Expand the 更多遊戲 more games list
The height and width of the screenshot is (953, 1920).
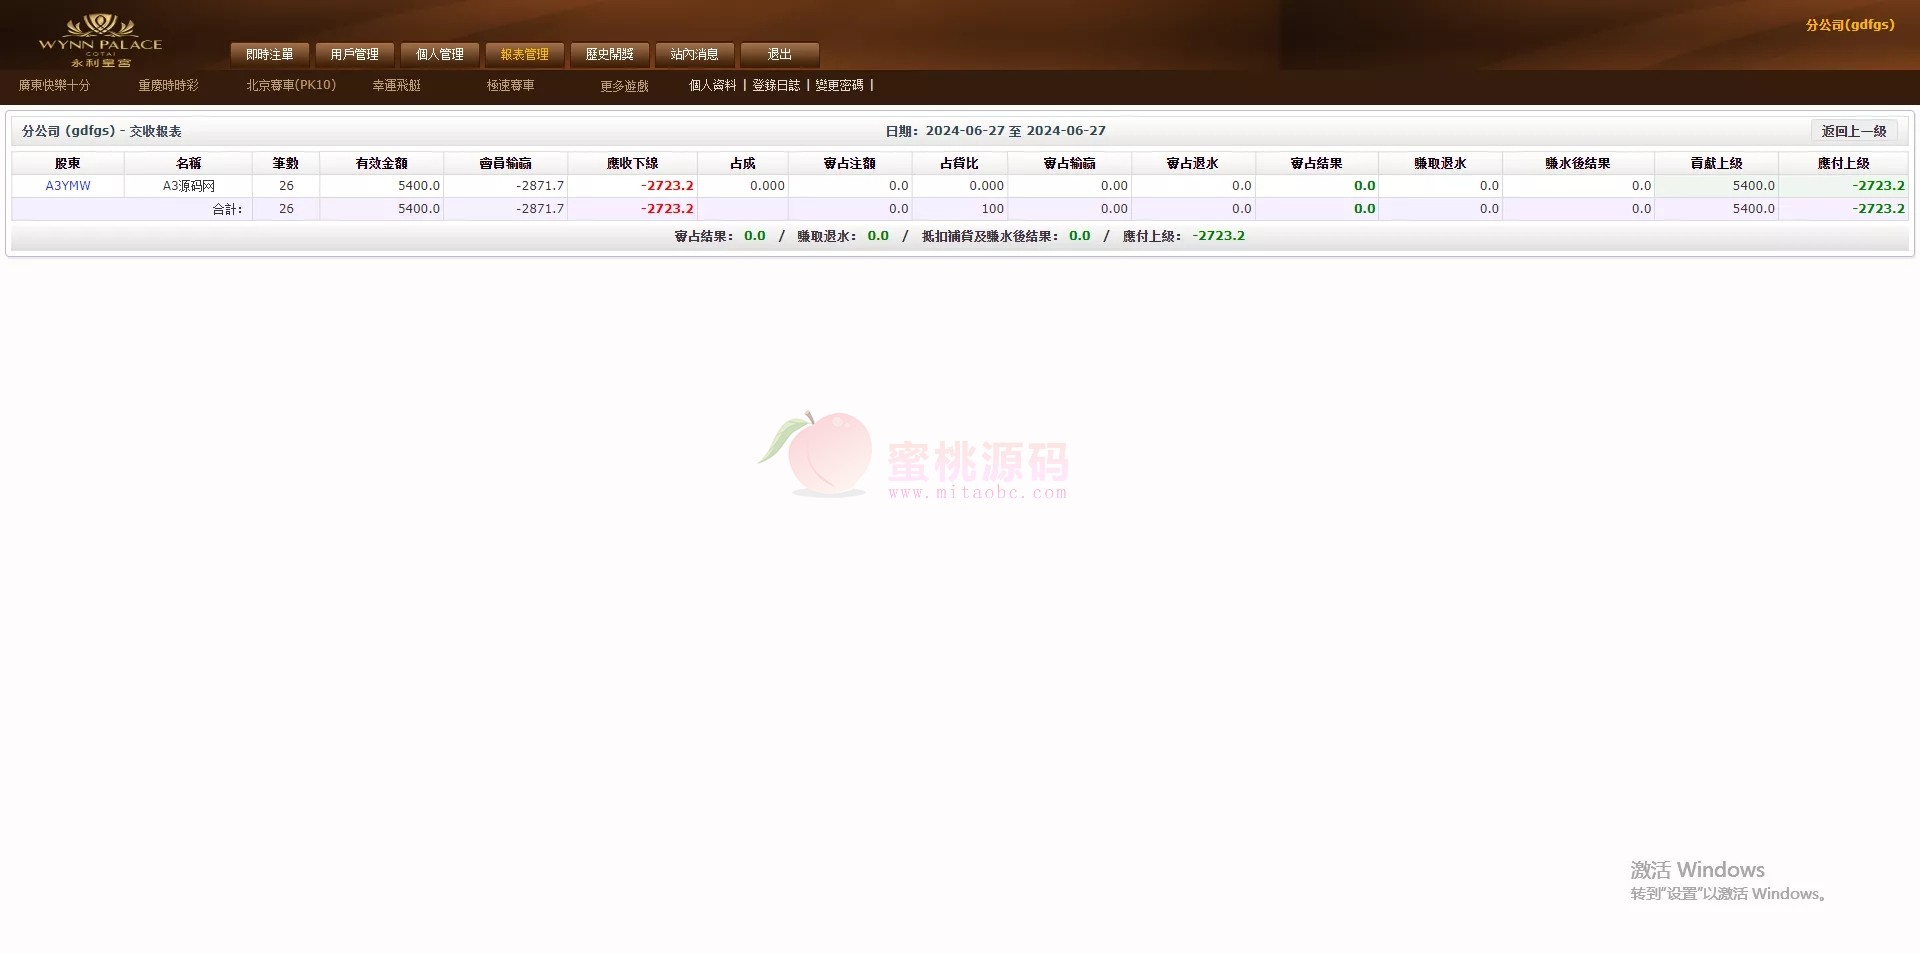(624, 86)
